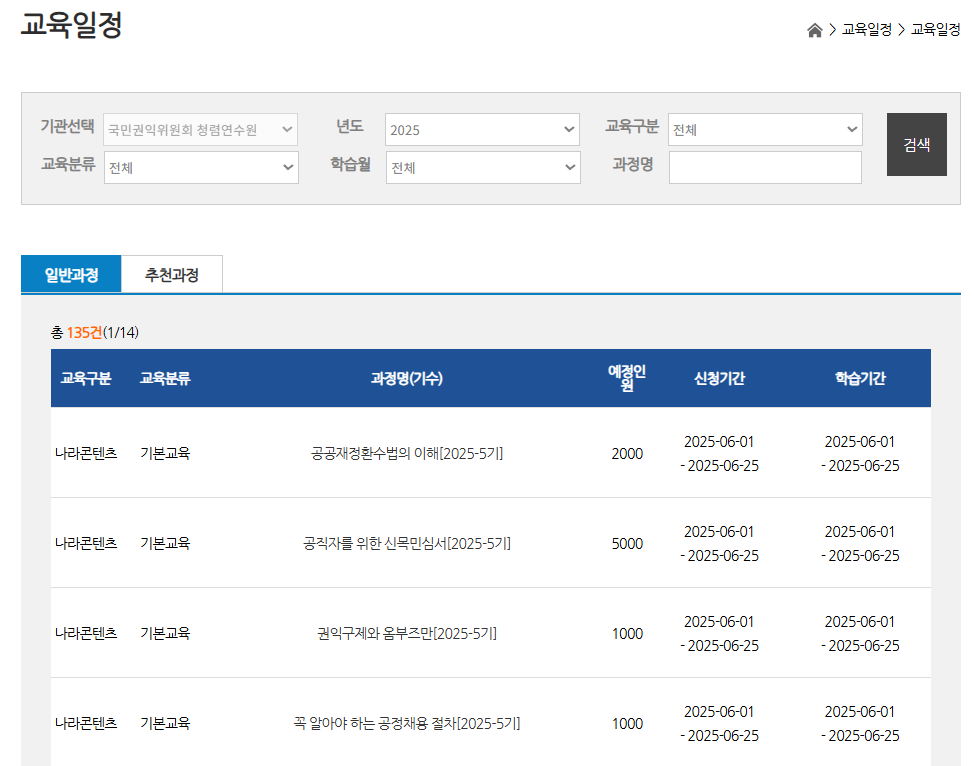Screen dimensions: 974x766
Task: Click the home icon in the breadcrumb
Action: [813, 30]
